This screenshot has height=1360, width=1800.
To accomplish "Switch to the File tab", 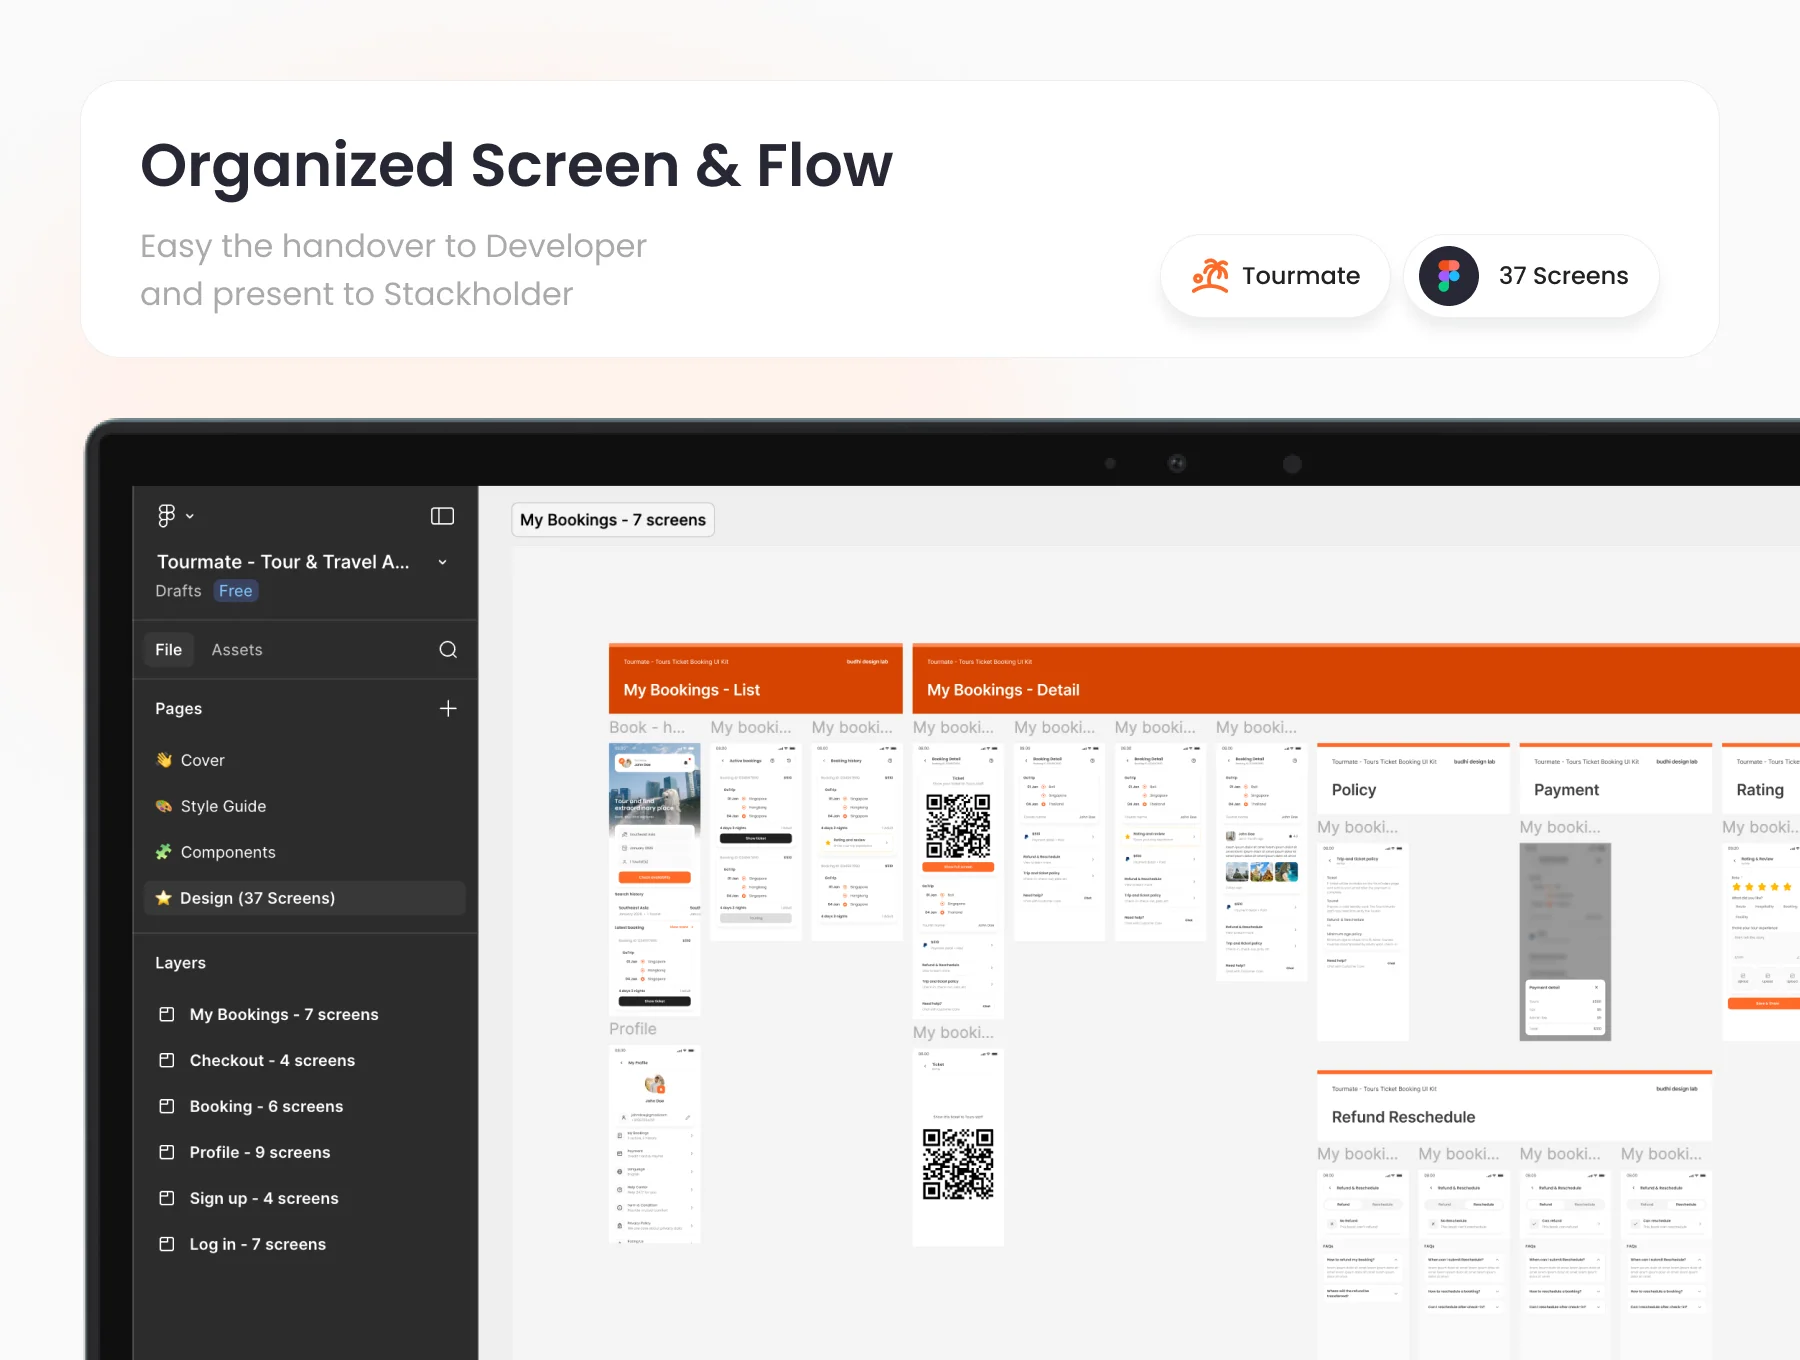I will click(168, 650).
